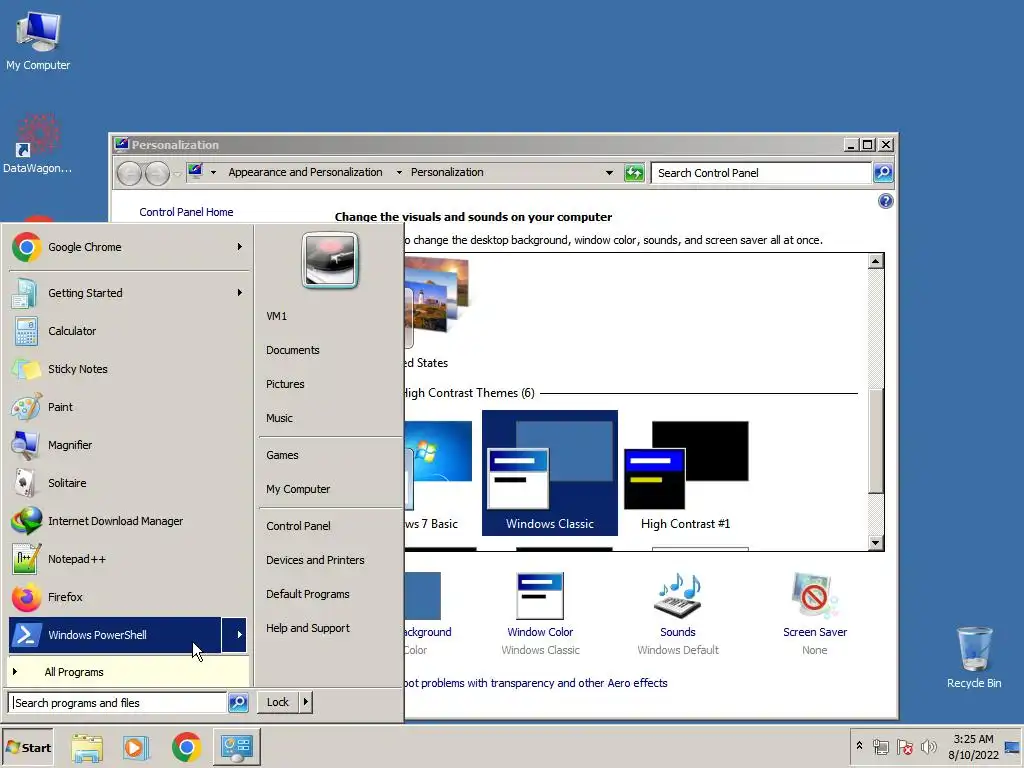The height and width of the screenshot is (768, 1024).
Task: Select High Contrast #1 theme
Action: tap(686, 473)
